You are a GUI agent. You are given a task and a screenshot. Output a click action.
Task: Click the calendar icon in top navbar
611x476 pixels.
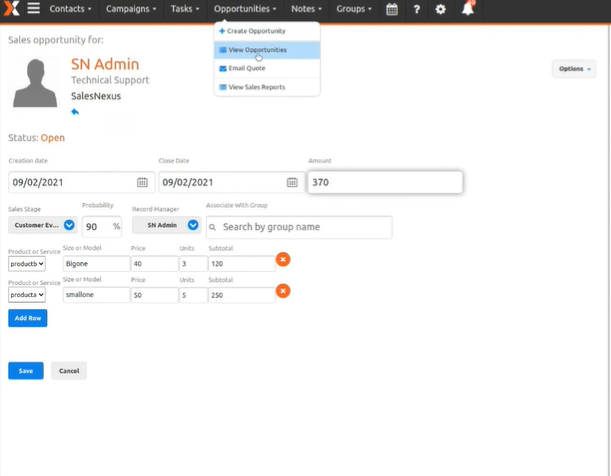coord(392,9)
